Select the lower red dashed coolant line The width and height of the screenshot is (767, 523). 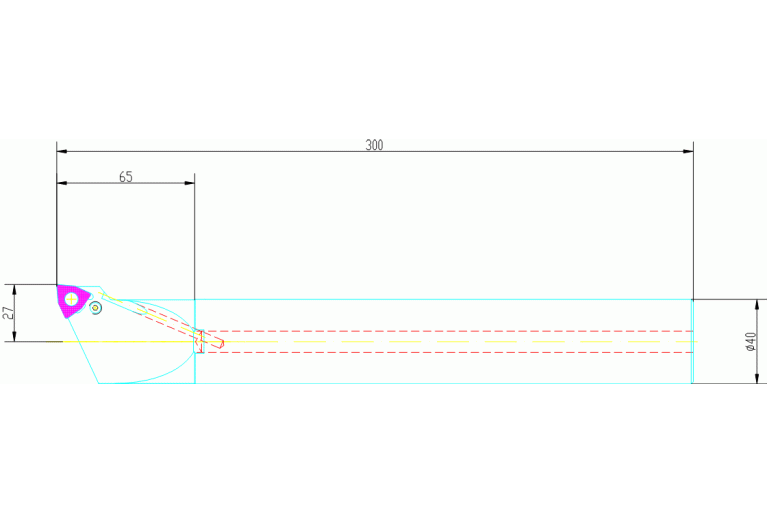click(x=450, y=352)
